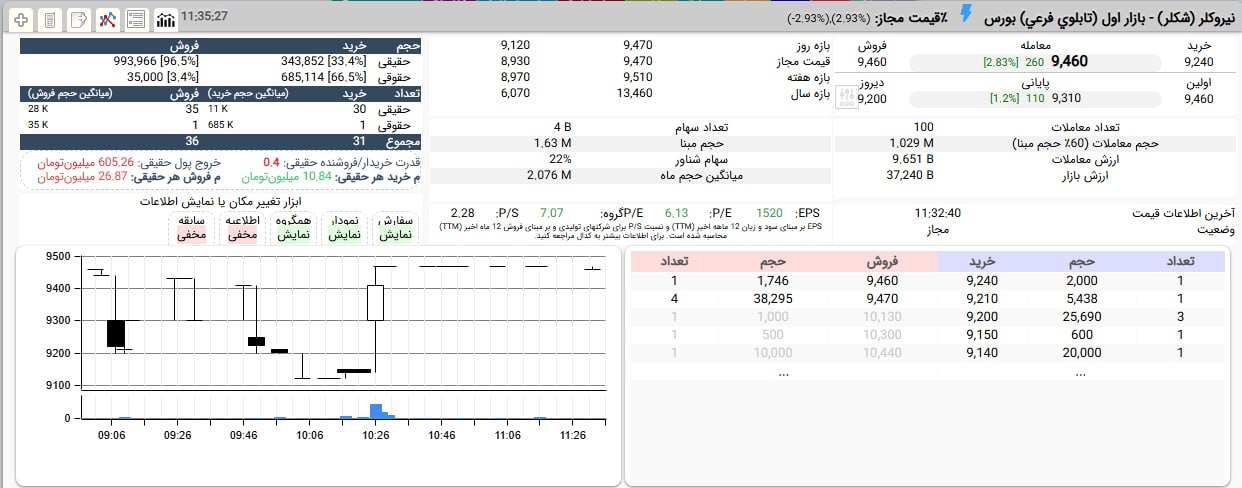Click the مجموع row total 36

[x=191, y=141]
